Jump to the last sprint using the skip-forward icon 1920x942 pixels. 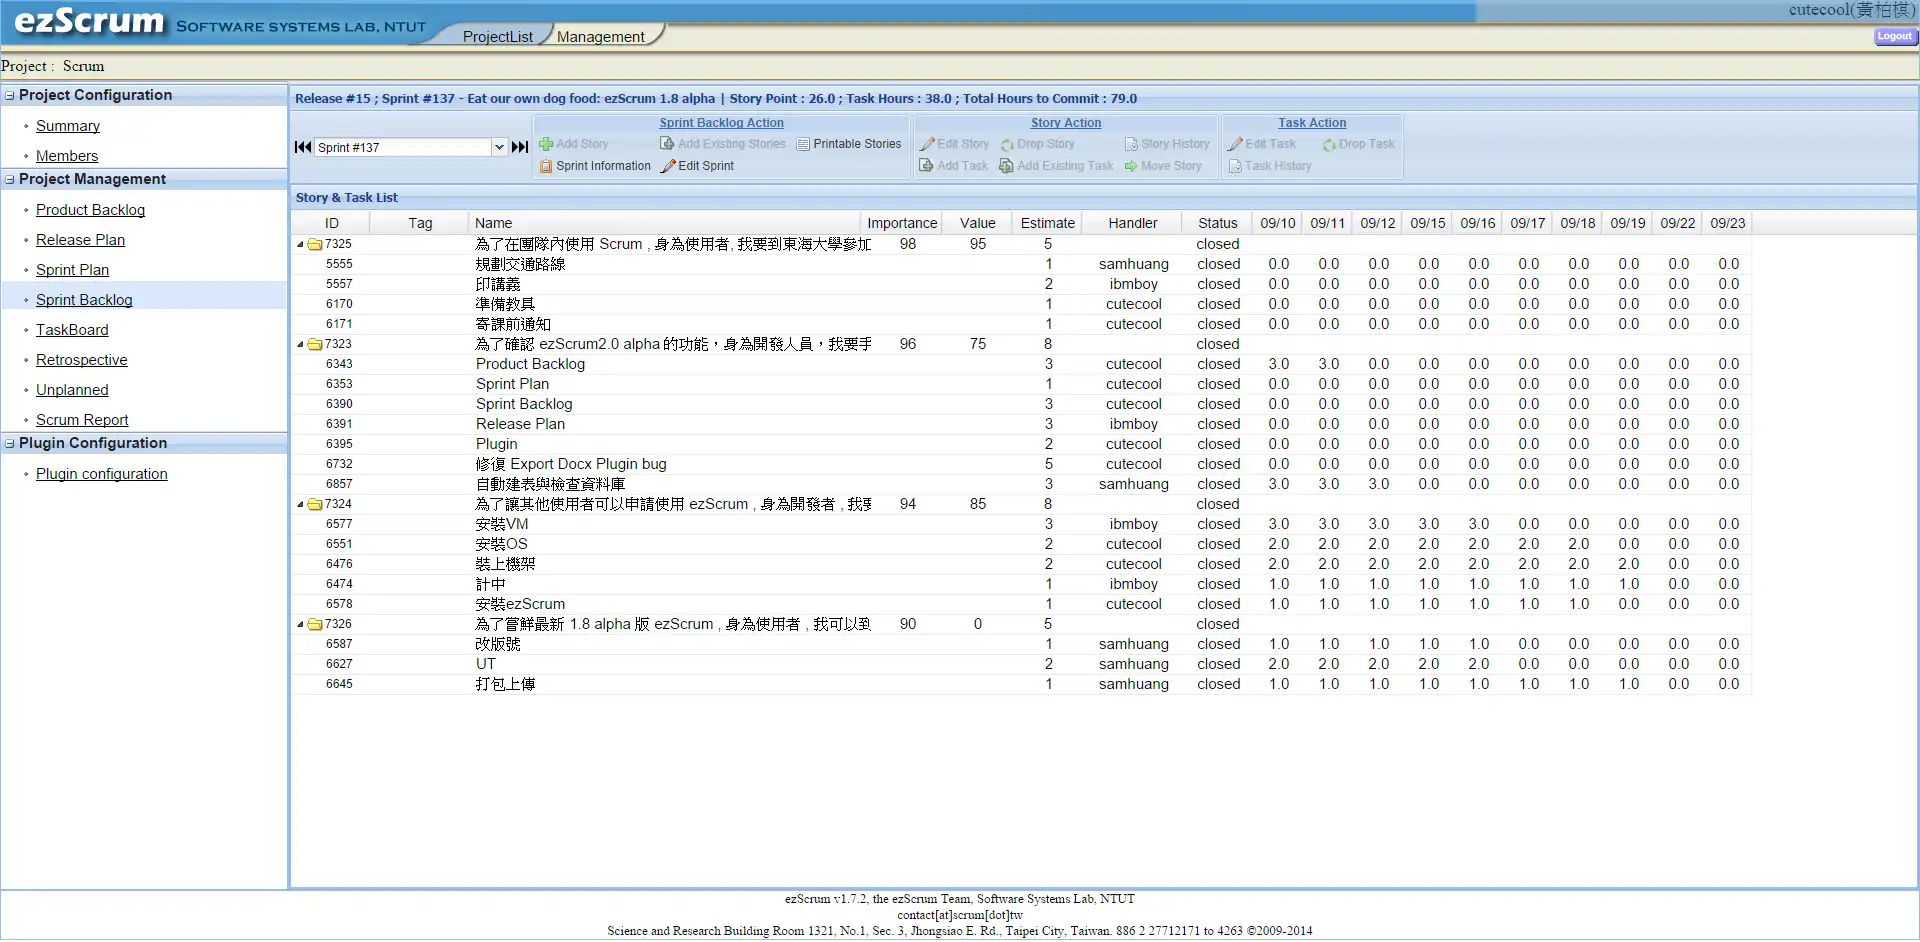(520, 147)
